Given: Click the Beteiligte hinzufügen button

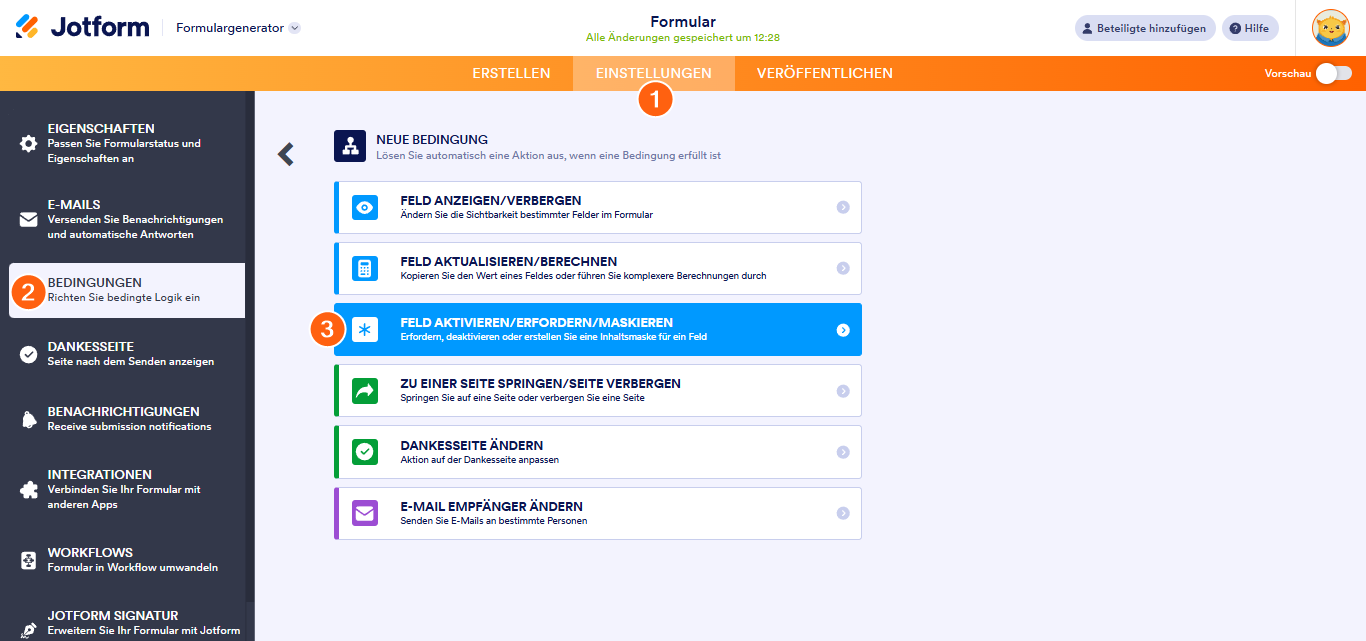Looking at the screenshot, I should (1145, 28).
